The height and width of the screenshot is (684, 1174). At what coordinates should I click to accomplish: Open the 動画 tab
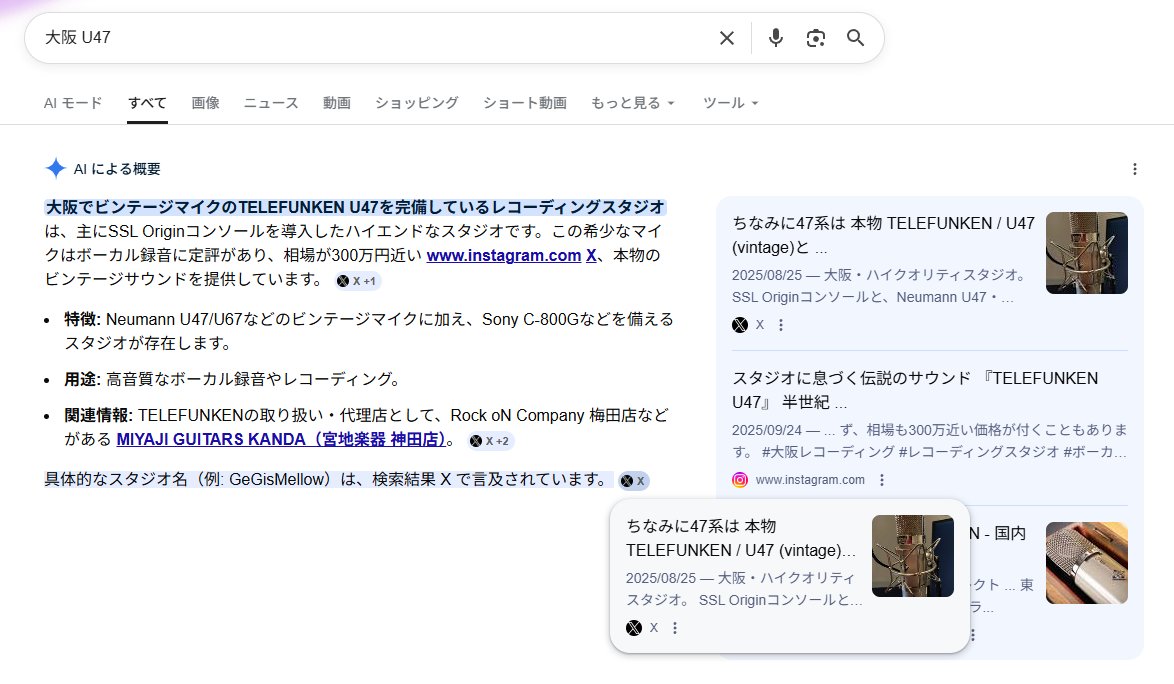pyautogui.click(x=337, y=103)
